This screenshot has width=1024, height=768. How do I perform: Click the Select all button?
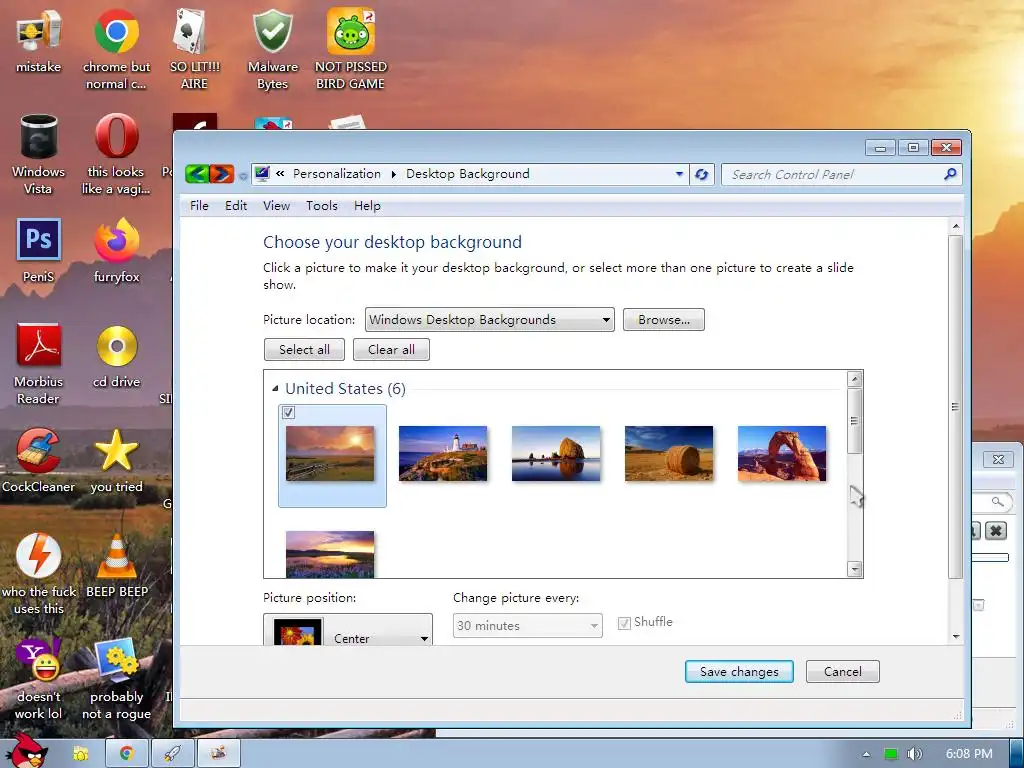tap(304, 349)
